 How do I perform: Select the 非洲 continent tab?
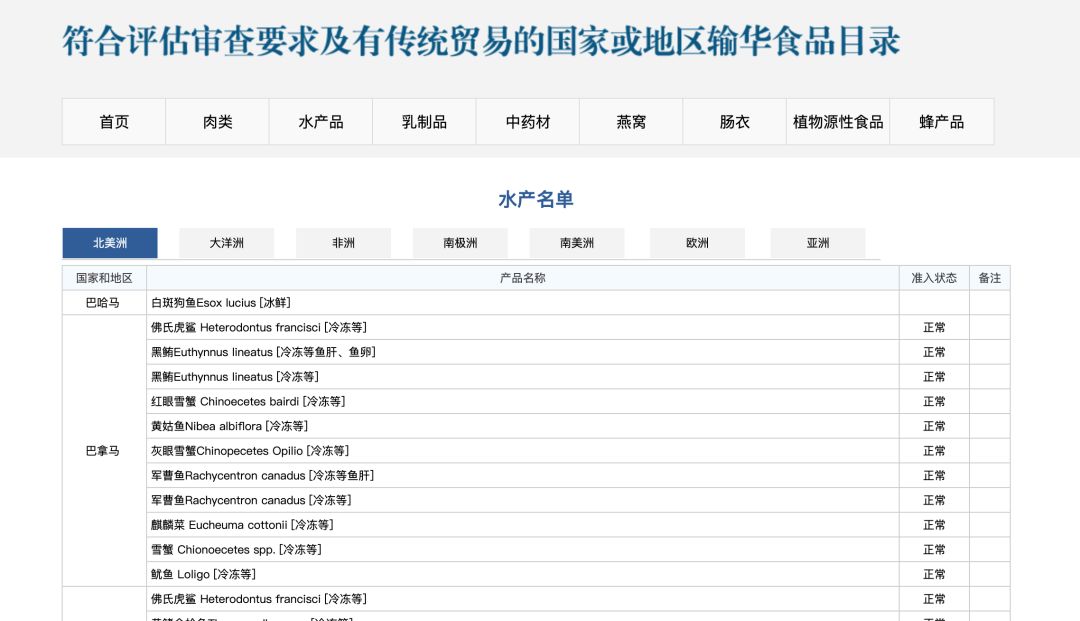[x=344, y=243]
